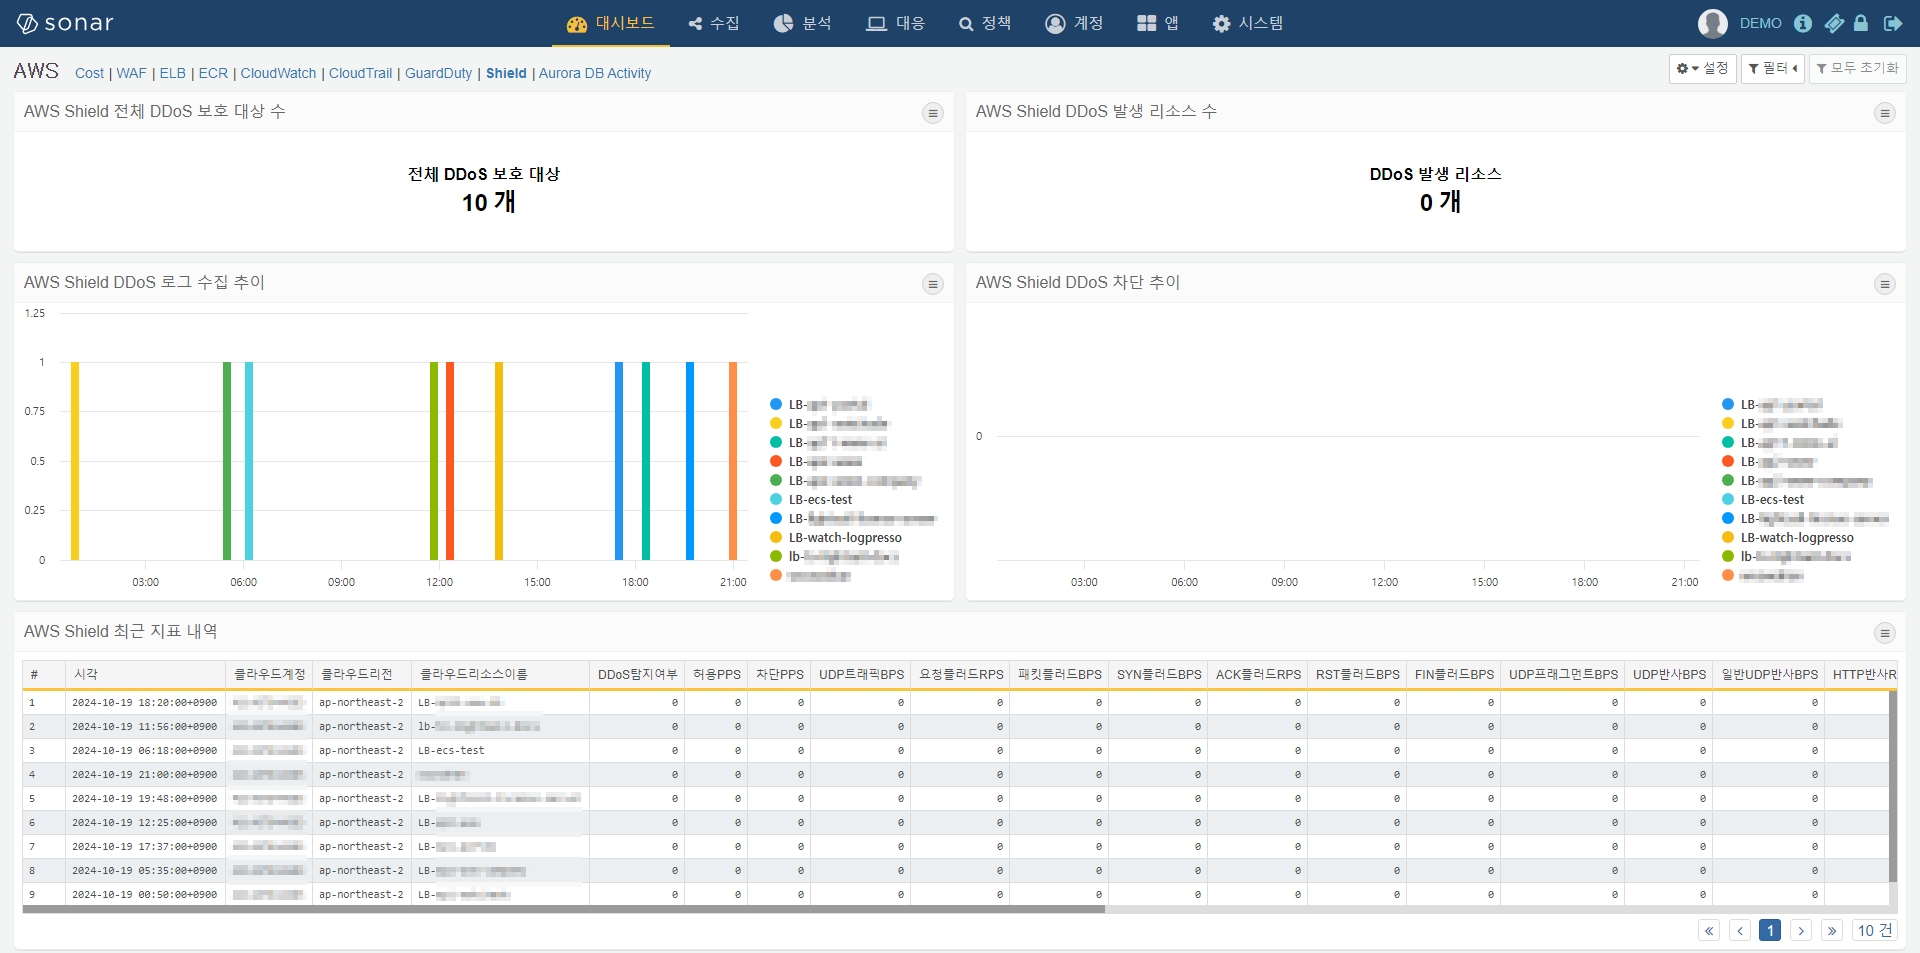The width and height of the screenshot is (1920, 953).
Task: Click red legend dot in 차단 추이 chart
Action: [x=1728, y=462]
